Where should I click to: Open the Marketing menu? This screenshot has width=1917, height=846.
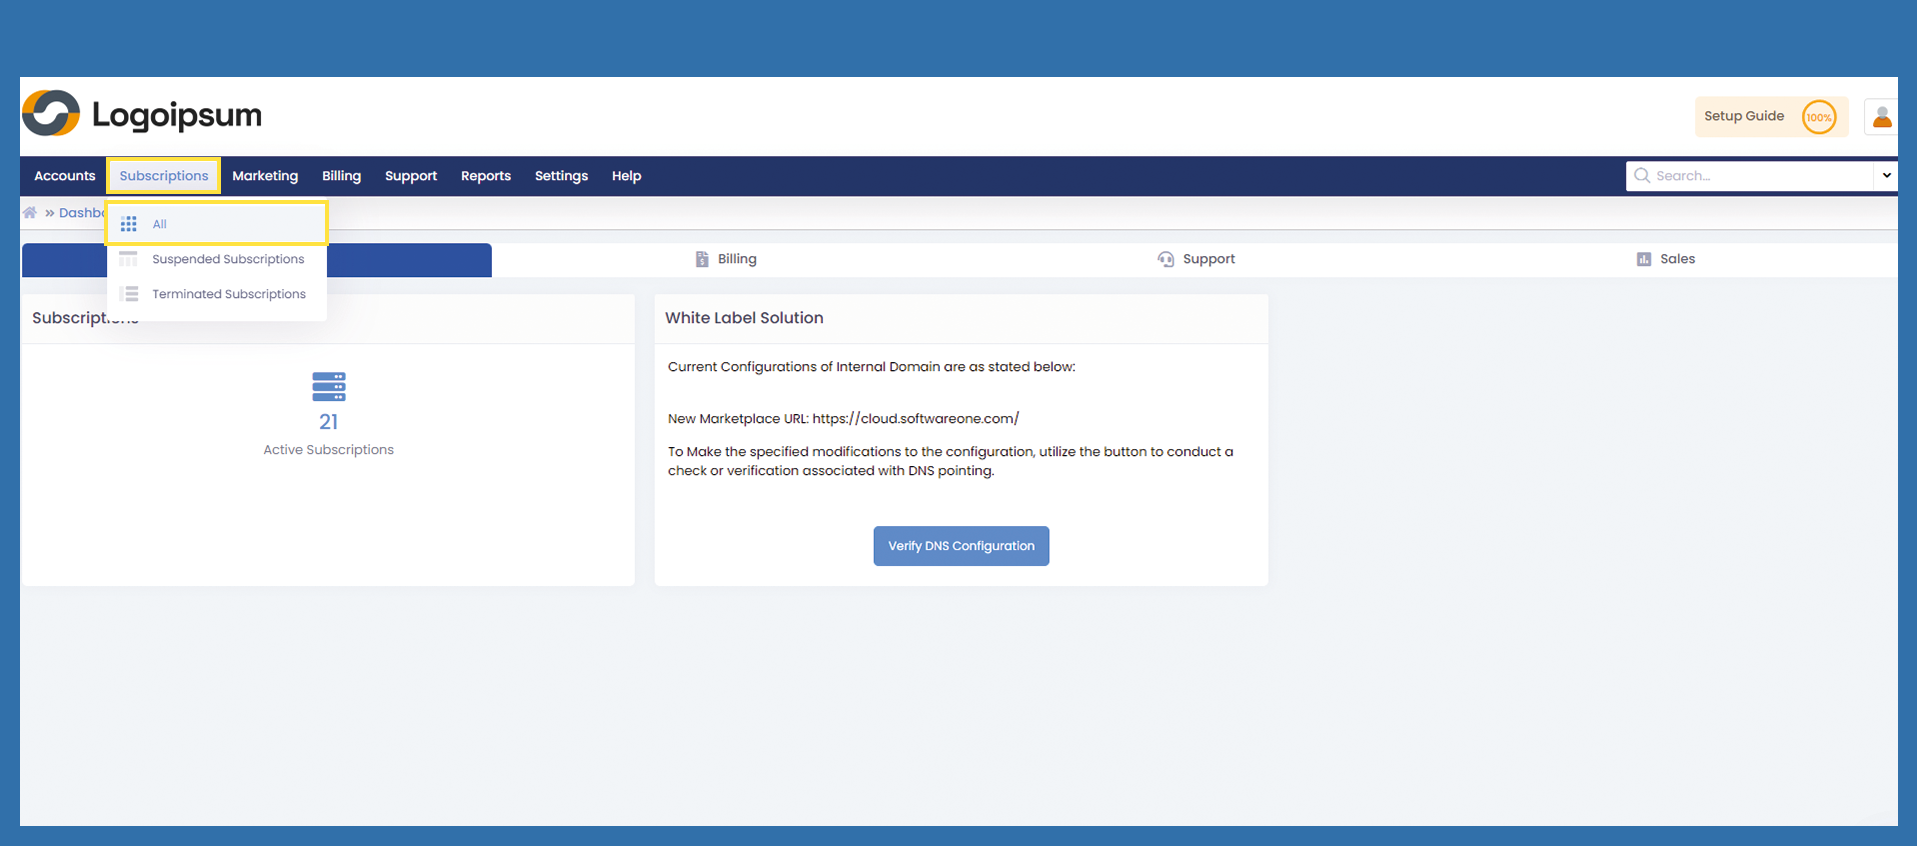coord(265,176)
